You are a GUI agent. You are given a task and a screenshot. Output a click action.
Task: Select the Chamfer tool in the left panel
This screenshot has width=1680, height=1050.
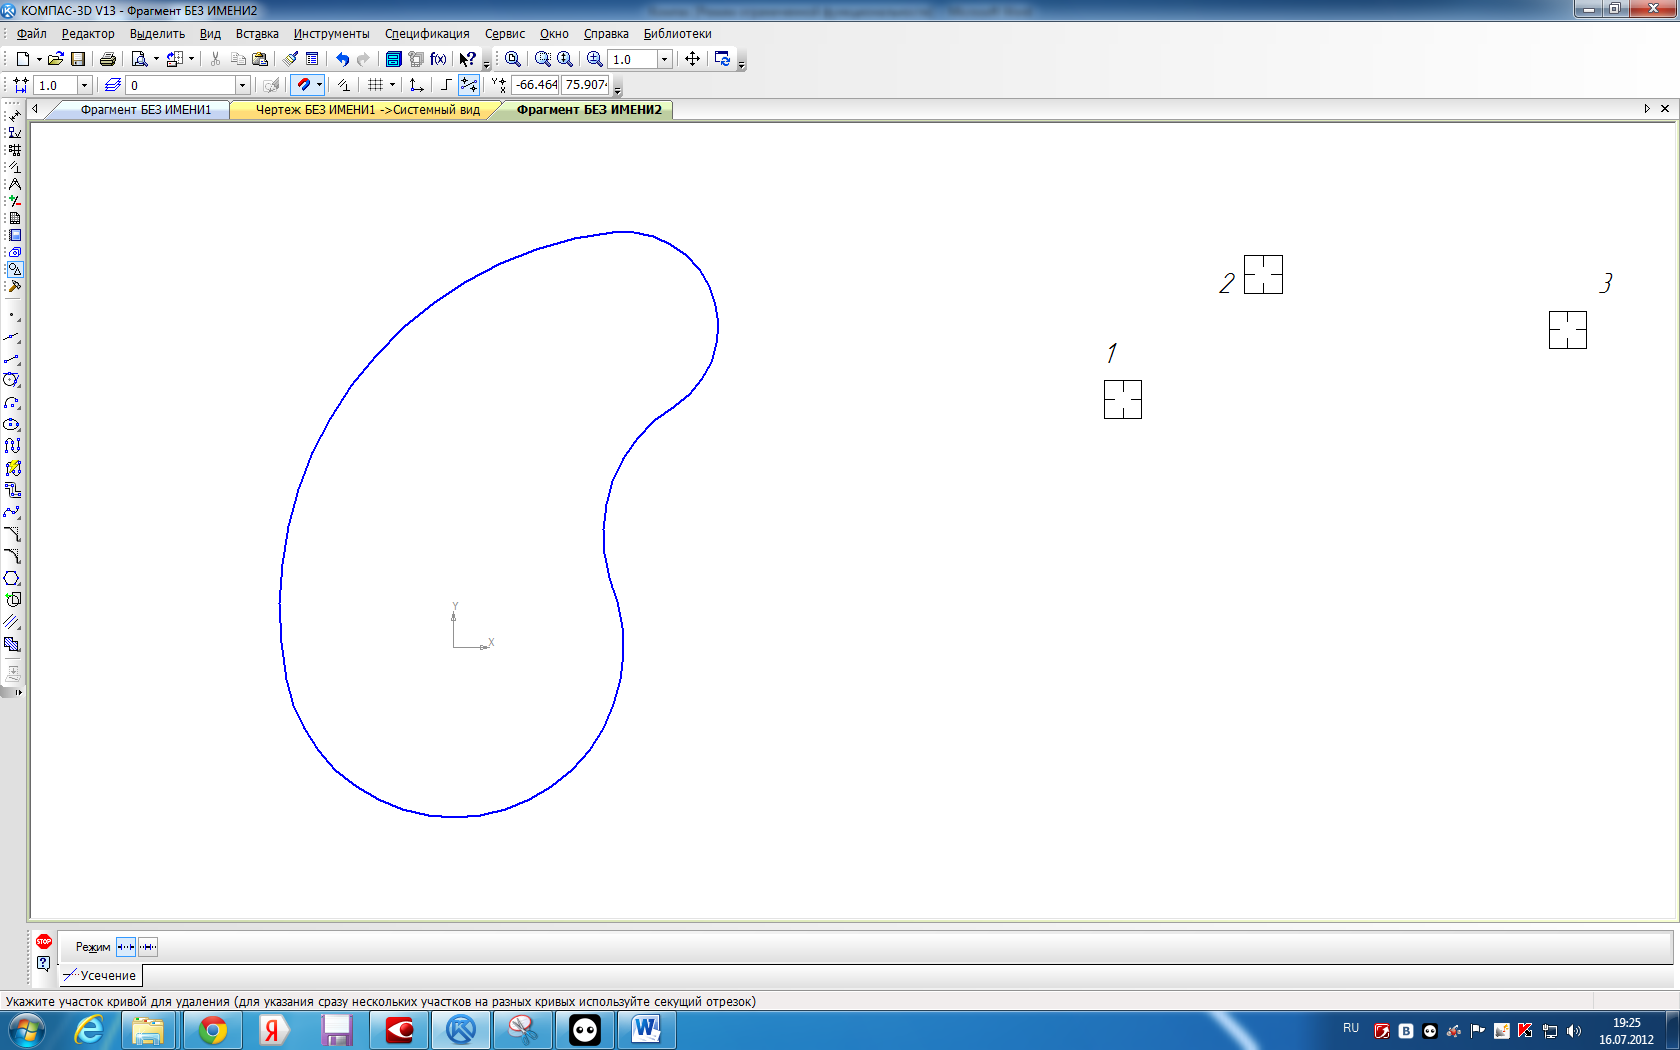click(12, 534)
